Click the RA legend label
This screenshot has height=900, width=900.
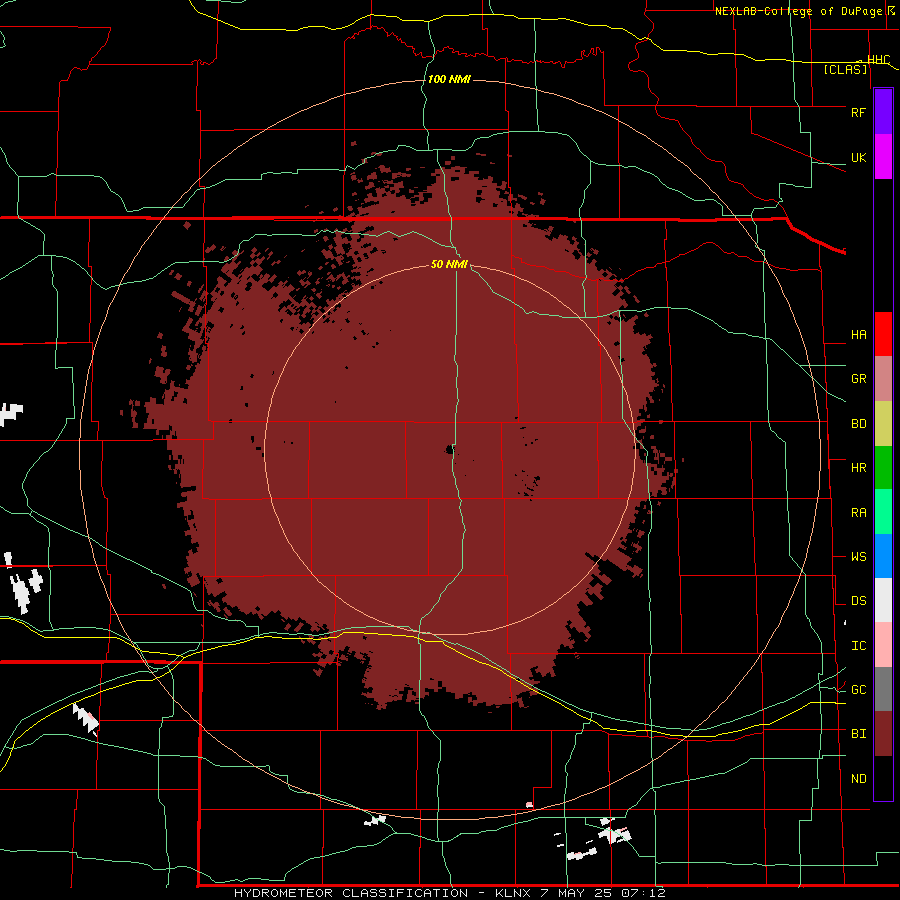coord(858,513)
